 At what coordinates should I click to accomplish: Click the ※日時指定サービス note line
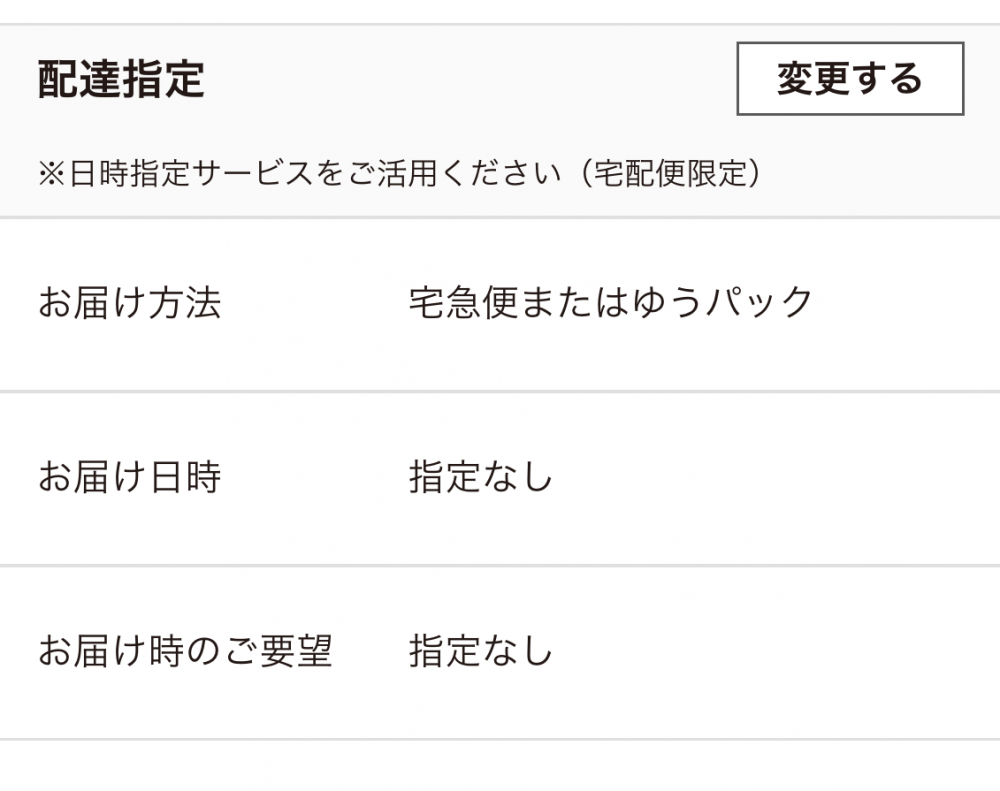point(400,174)
